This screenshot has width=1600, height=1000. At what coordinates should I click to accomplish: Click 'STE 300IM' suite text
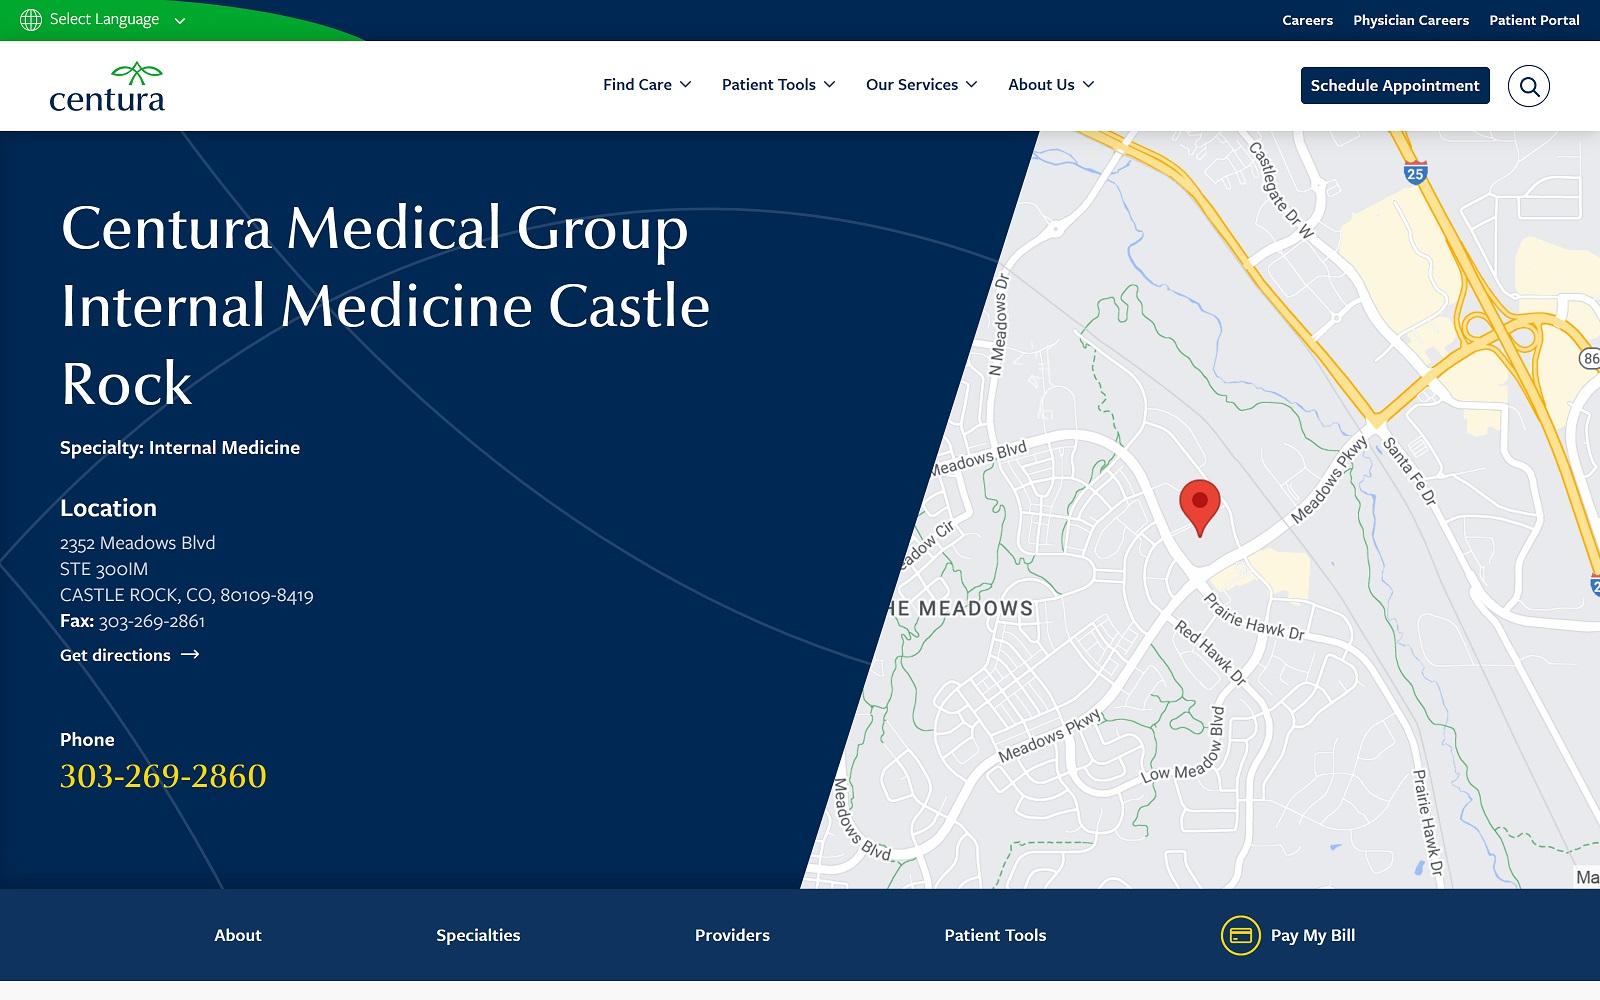tap(104, 569)
